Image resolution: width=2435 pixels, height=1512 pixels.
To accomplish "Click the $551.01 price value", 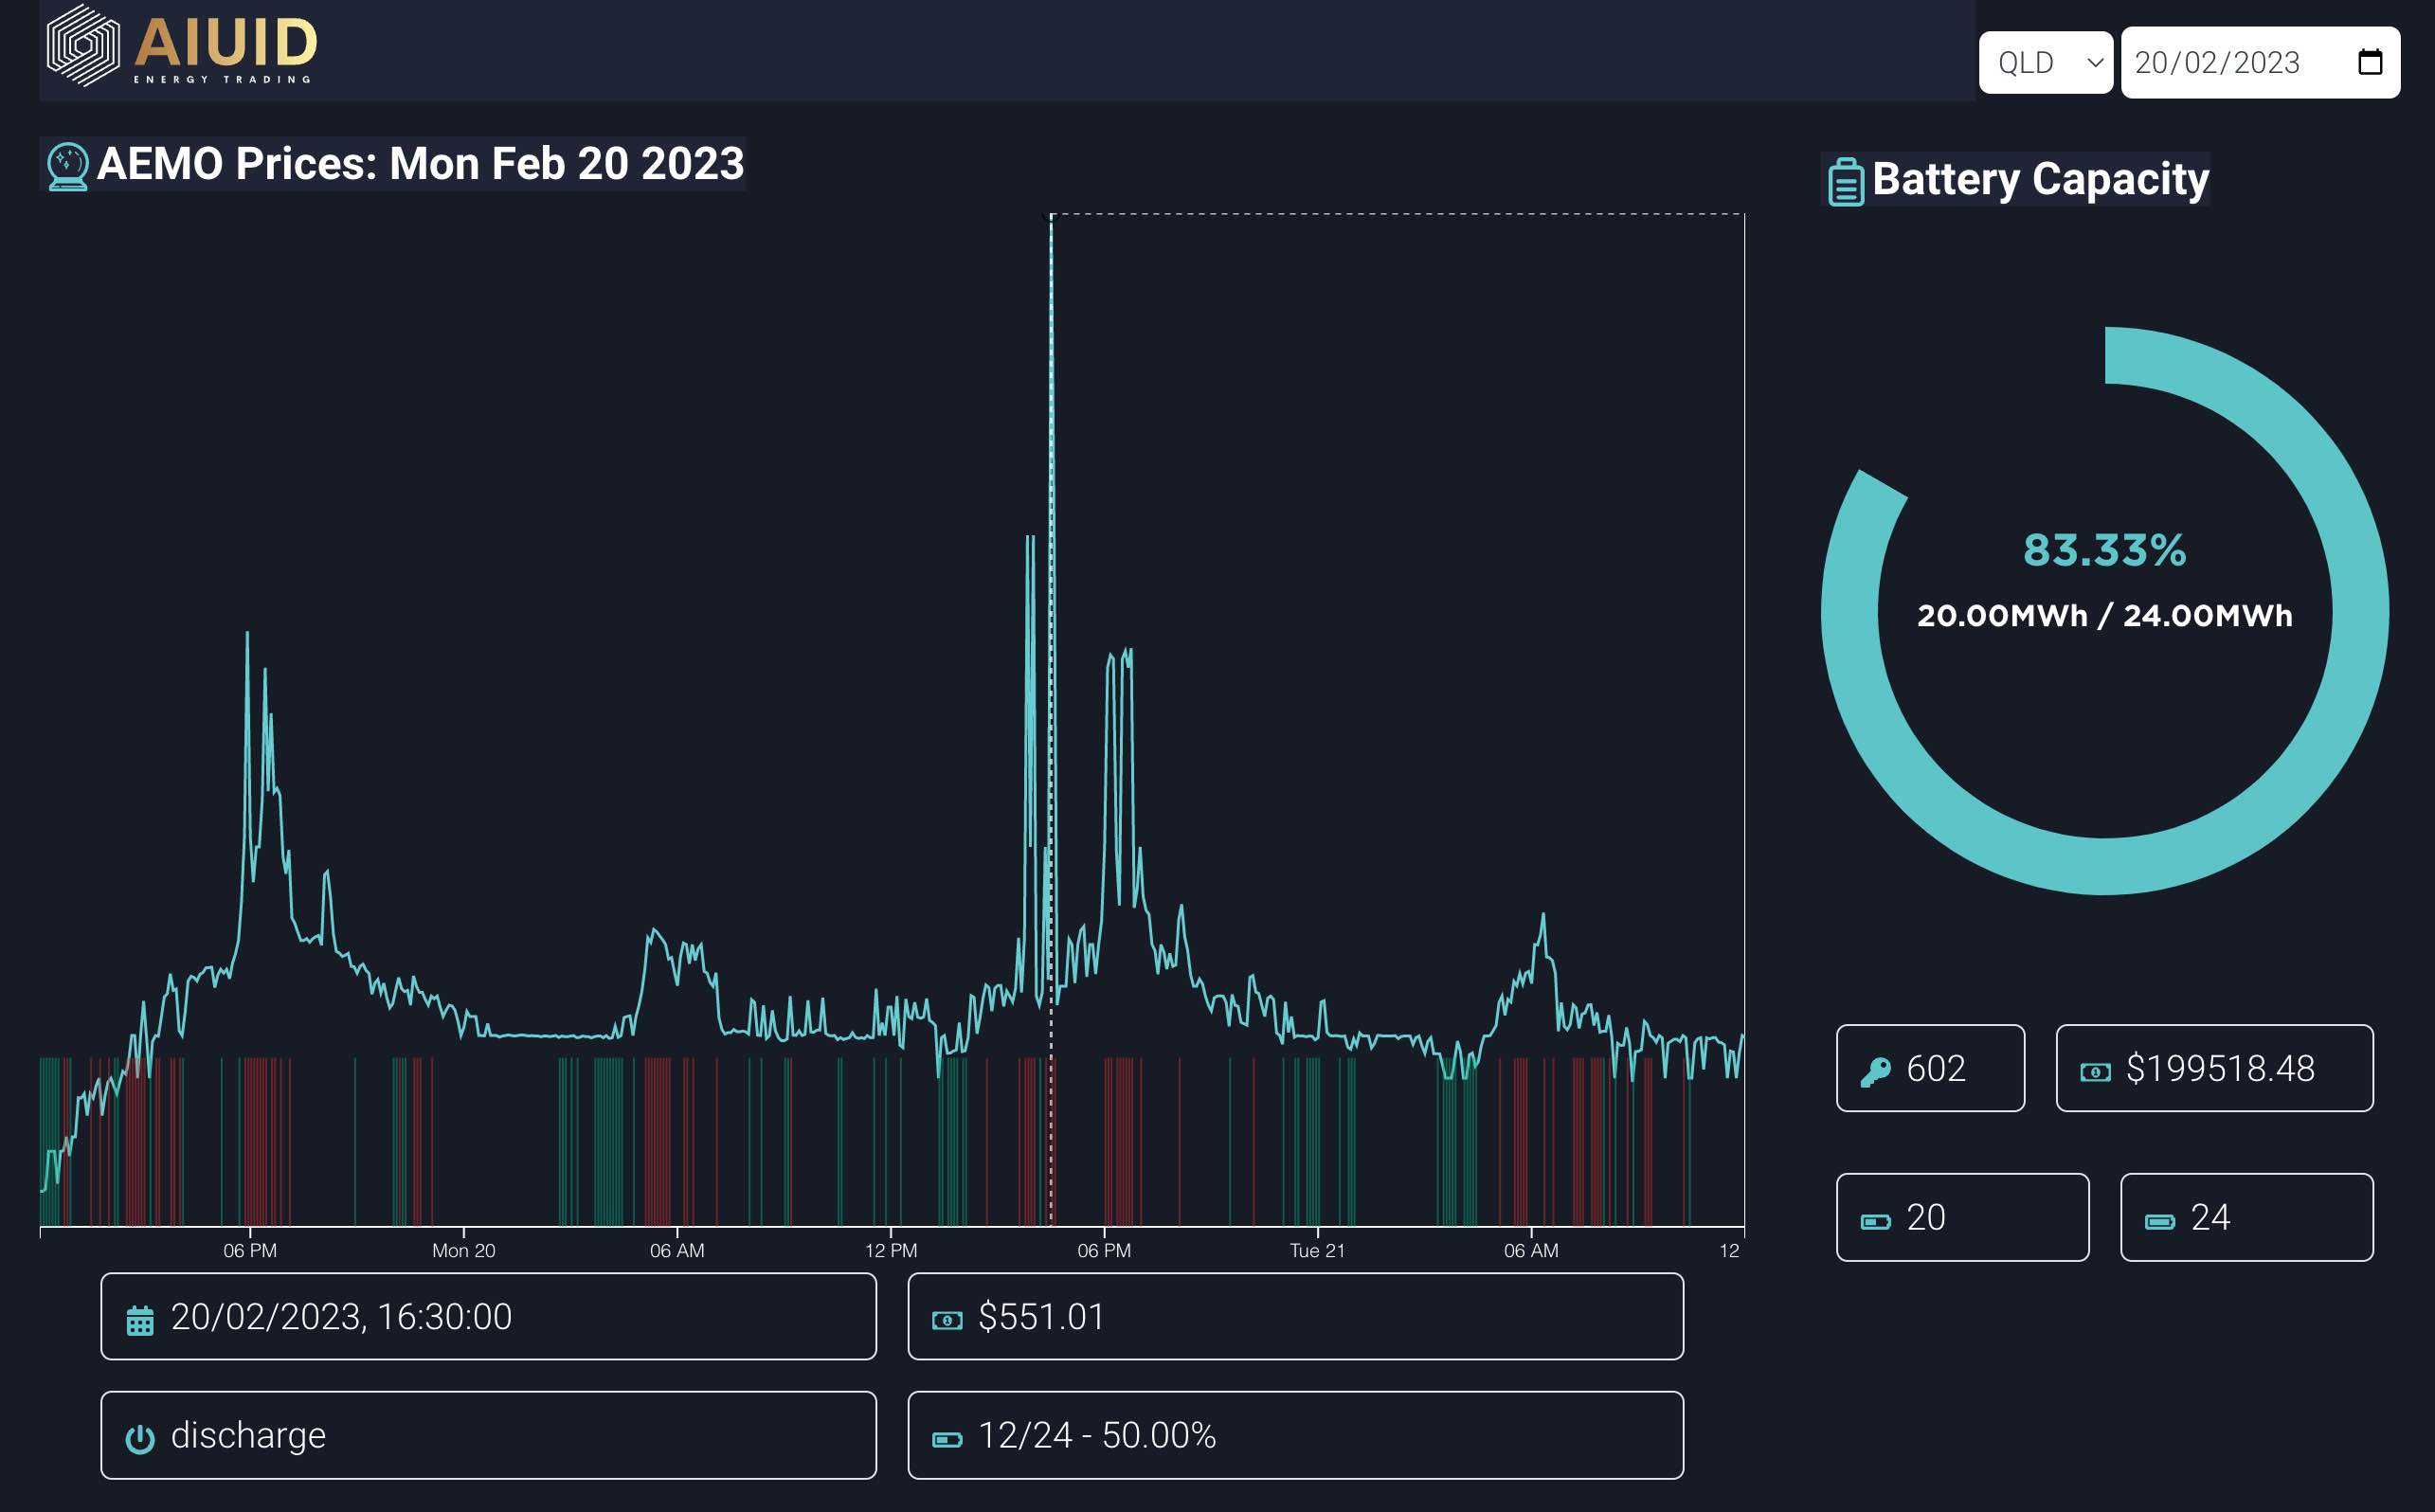I will (x=1041, y=1316).
